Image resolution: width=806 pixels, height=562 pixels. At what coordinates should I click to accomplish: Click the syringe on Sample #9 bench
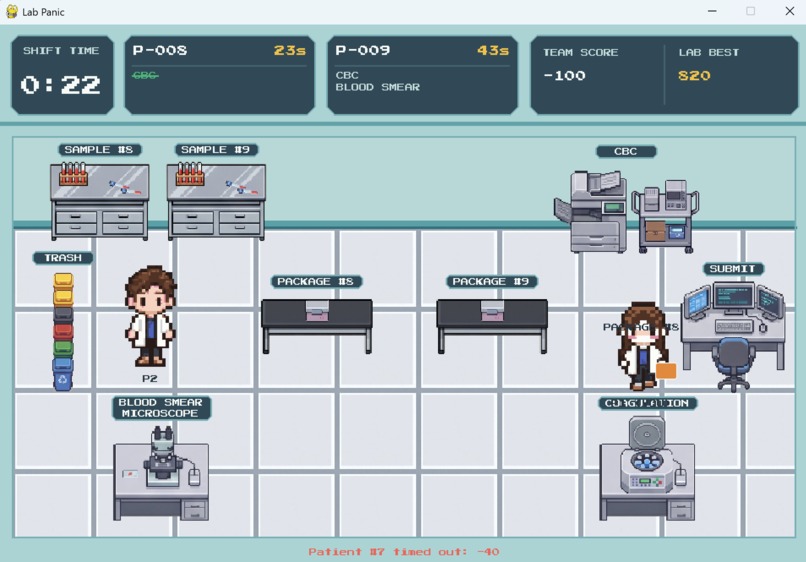[x=242, y=187]
